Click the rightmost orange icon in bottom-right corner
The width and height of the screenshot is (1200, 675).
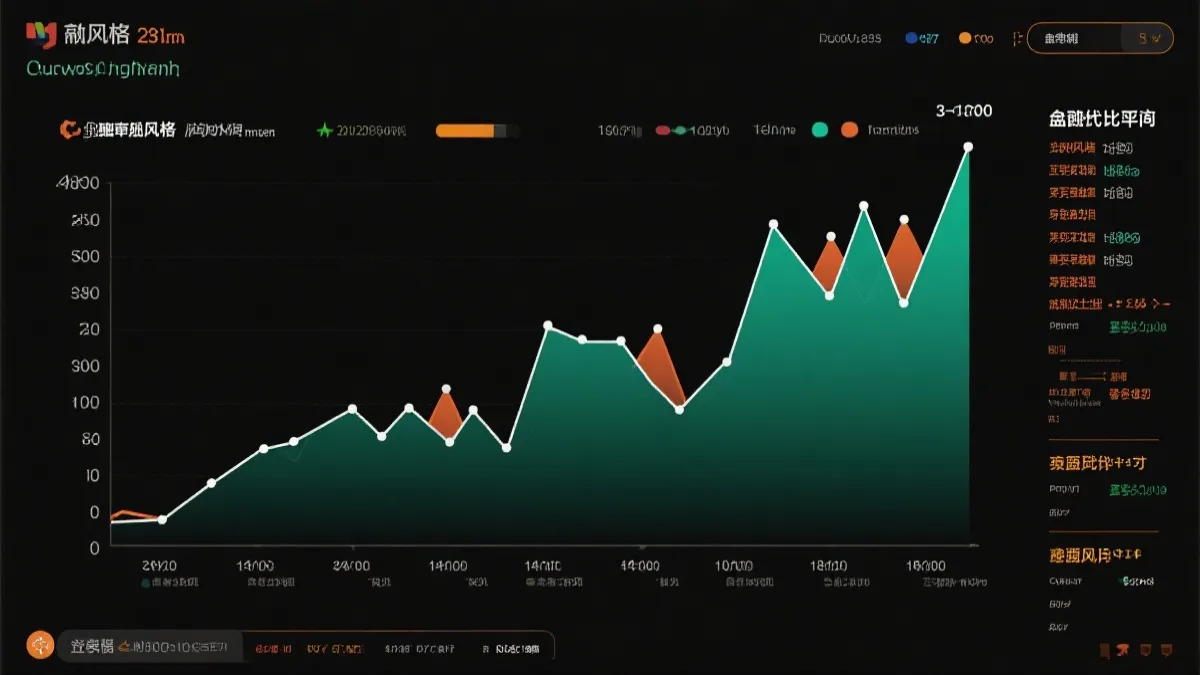point(1166,650)
